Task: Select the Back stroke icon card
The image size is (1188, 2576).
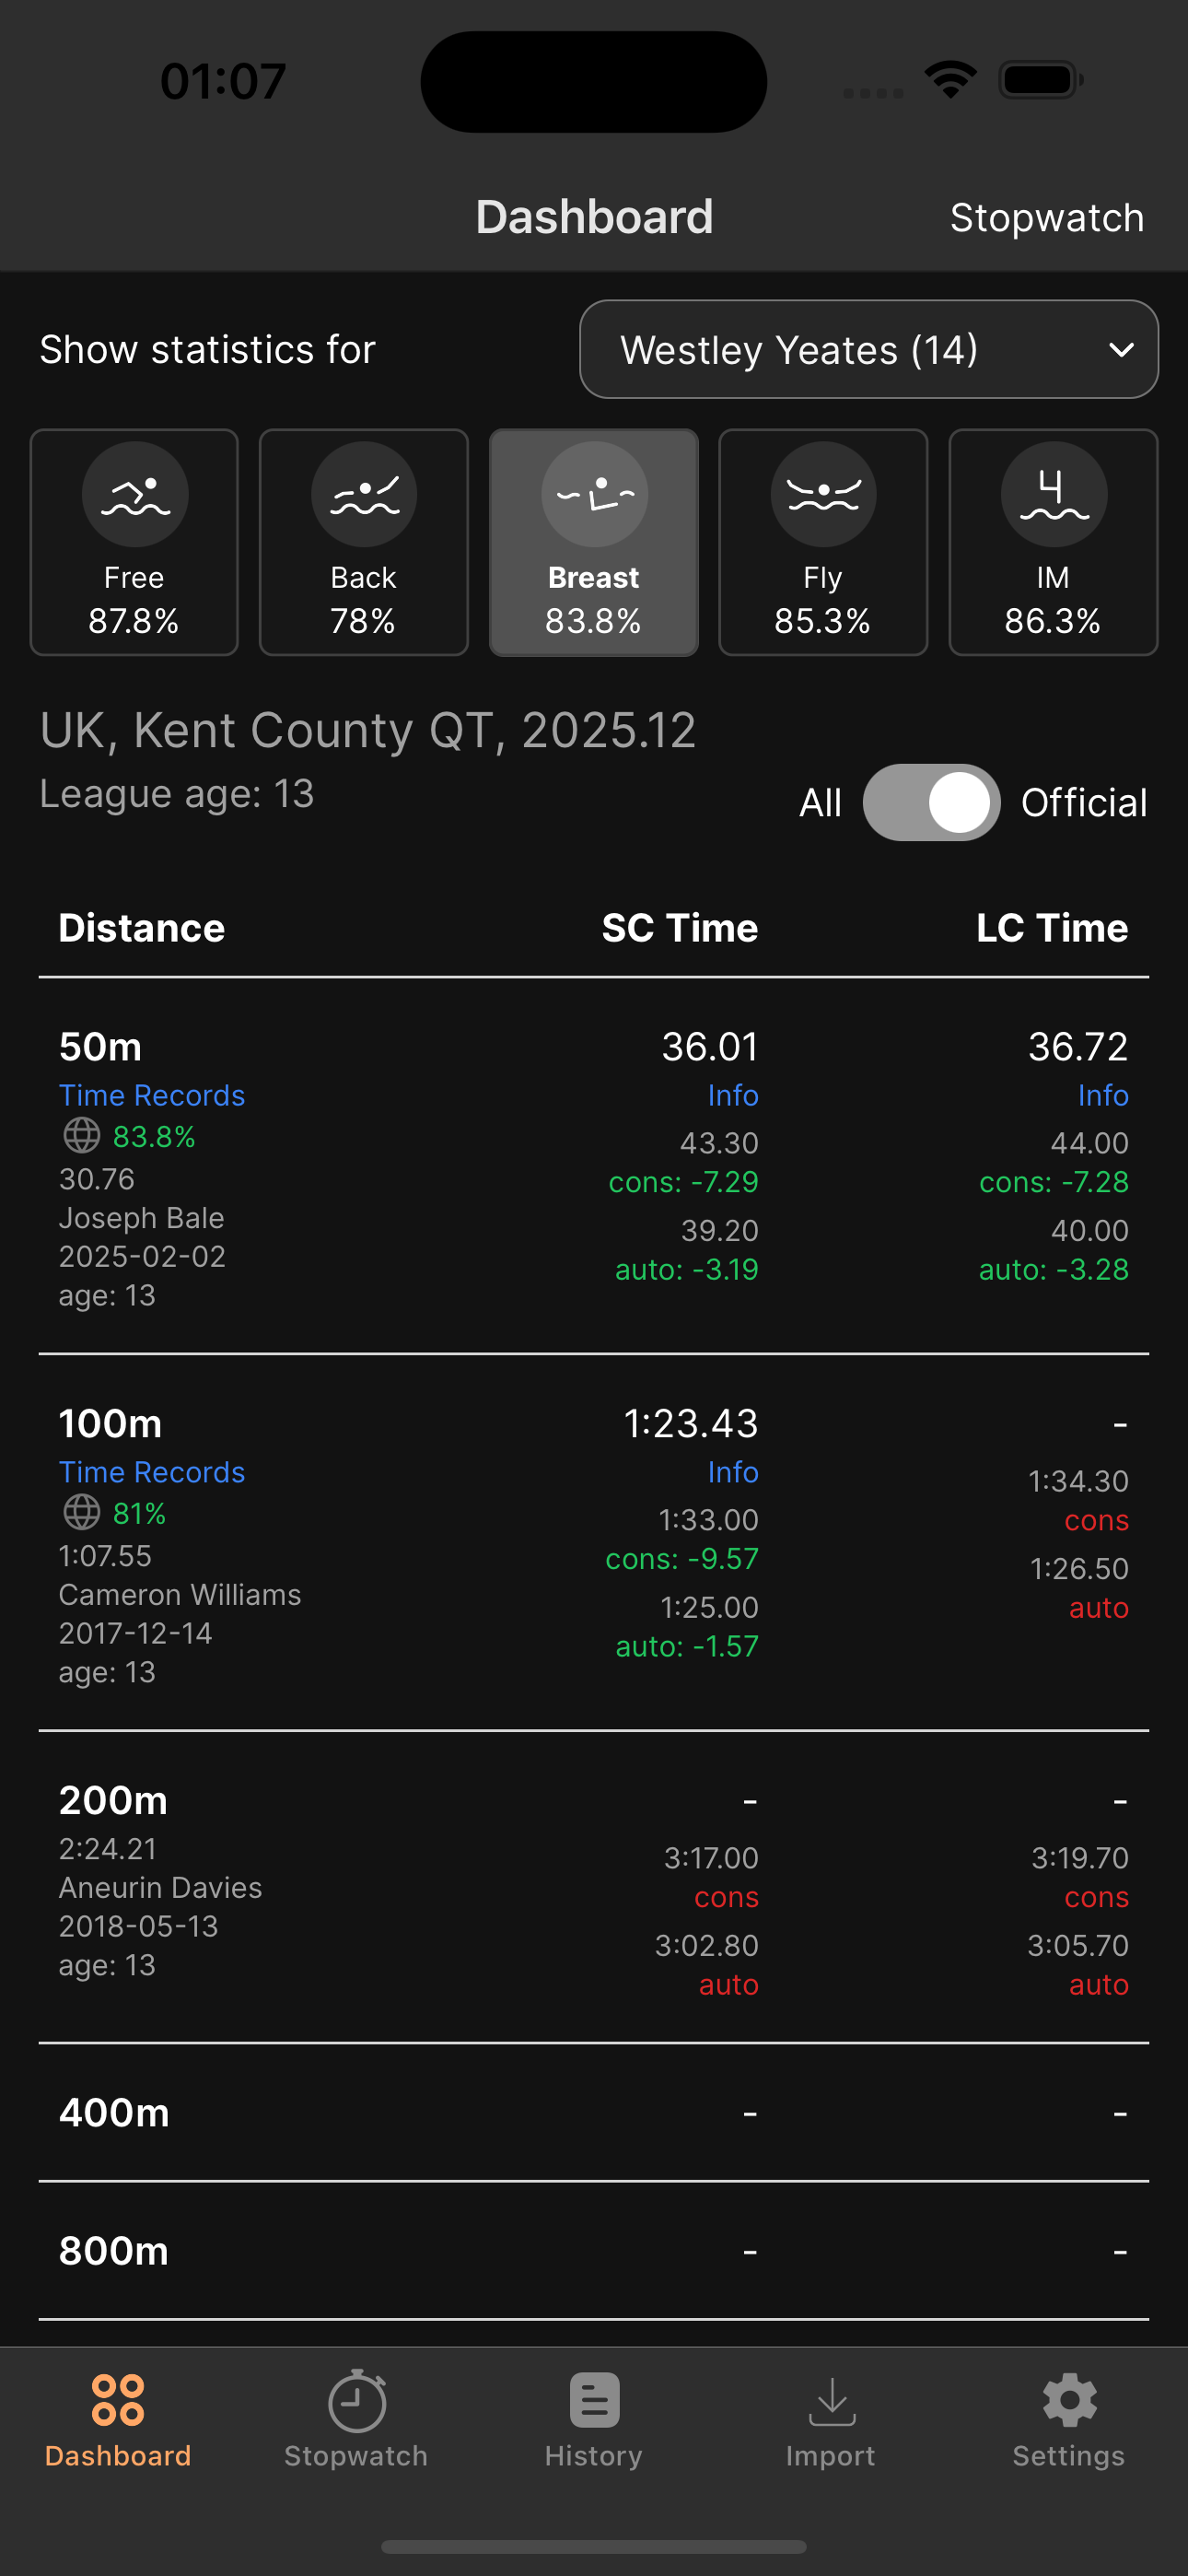Action: tap(364, 542)
